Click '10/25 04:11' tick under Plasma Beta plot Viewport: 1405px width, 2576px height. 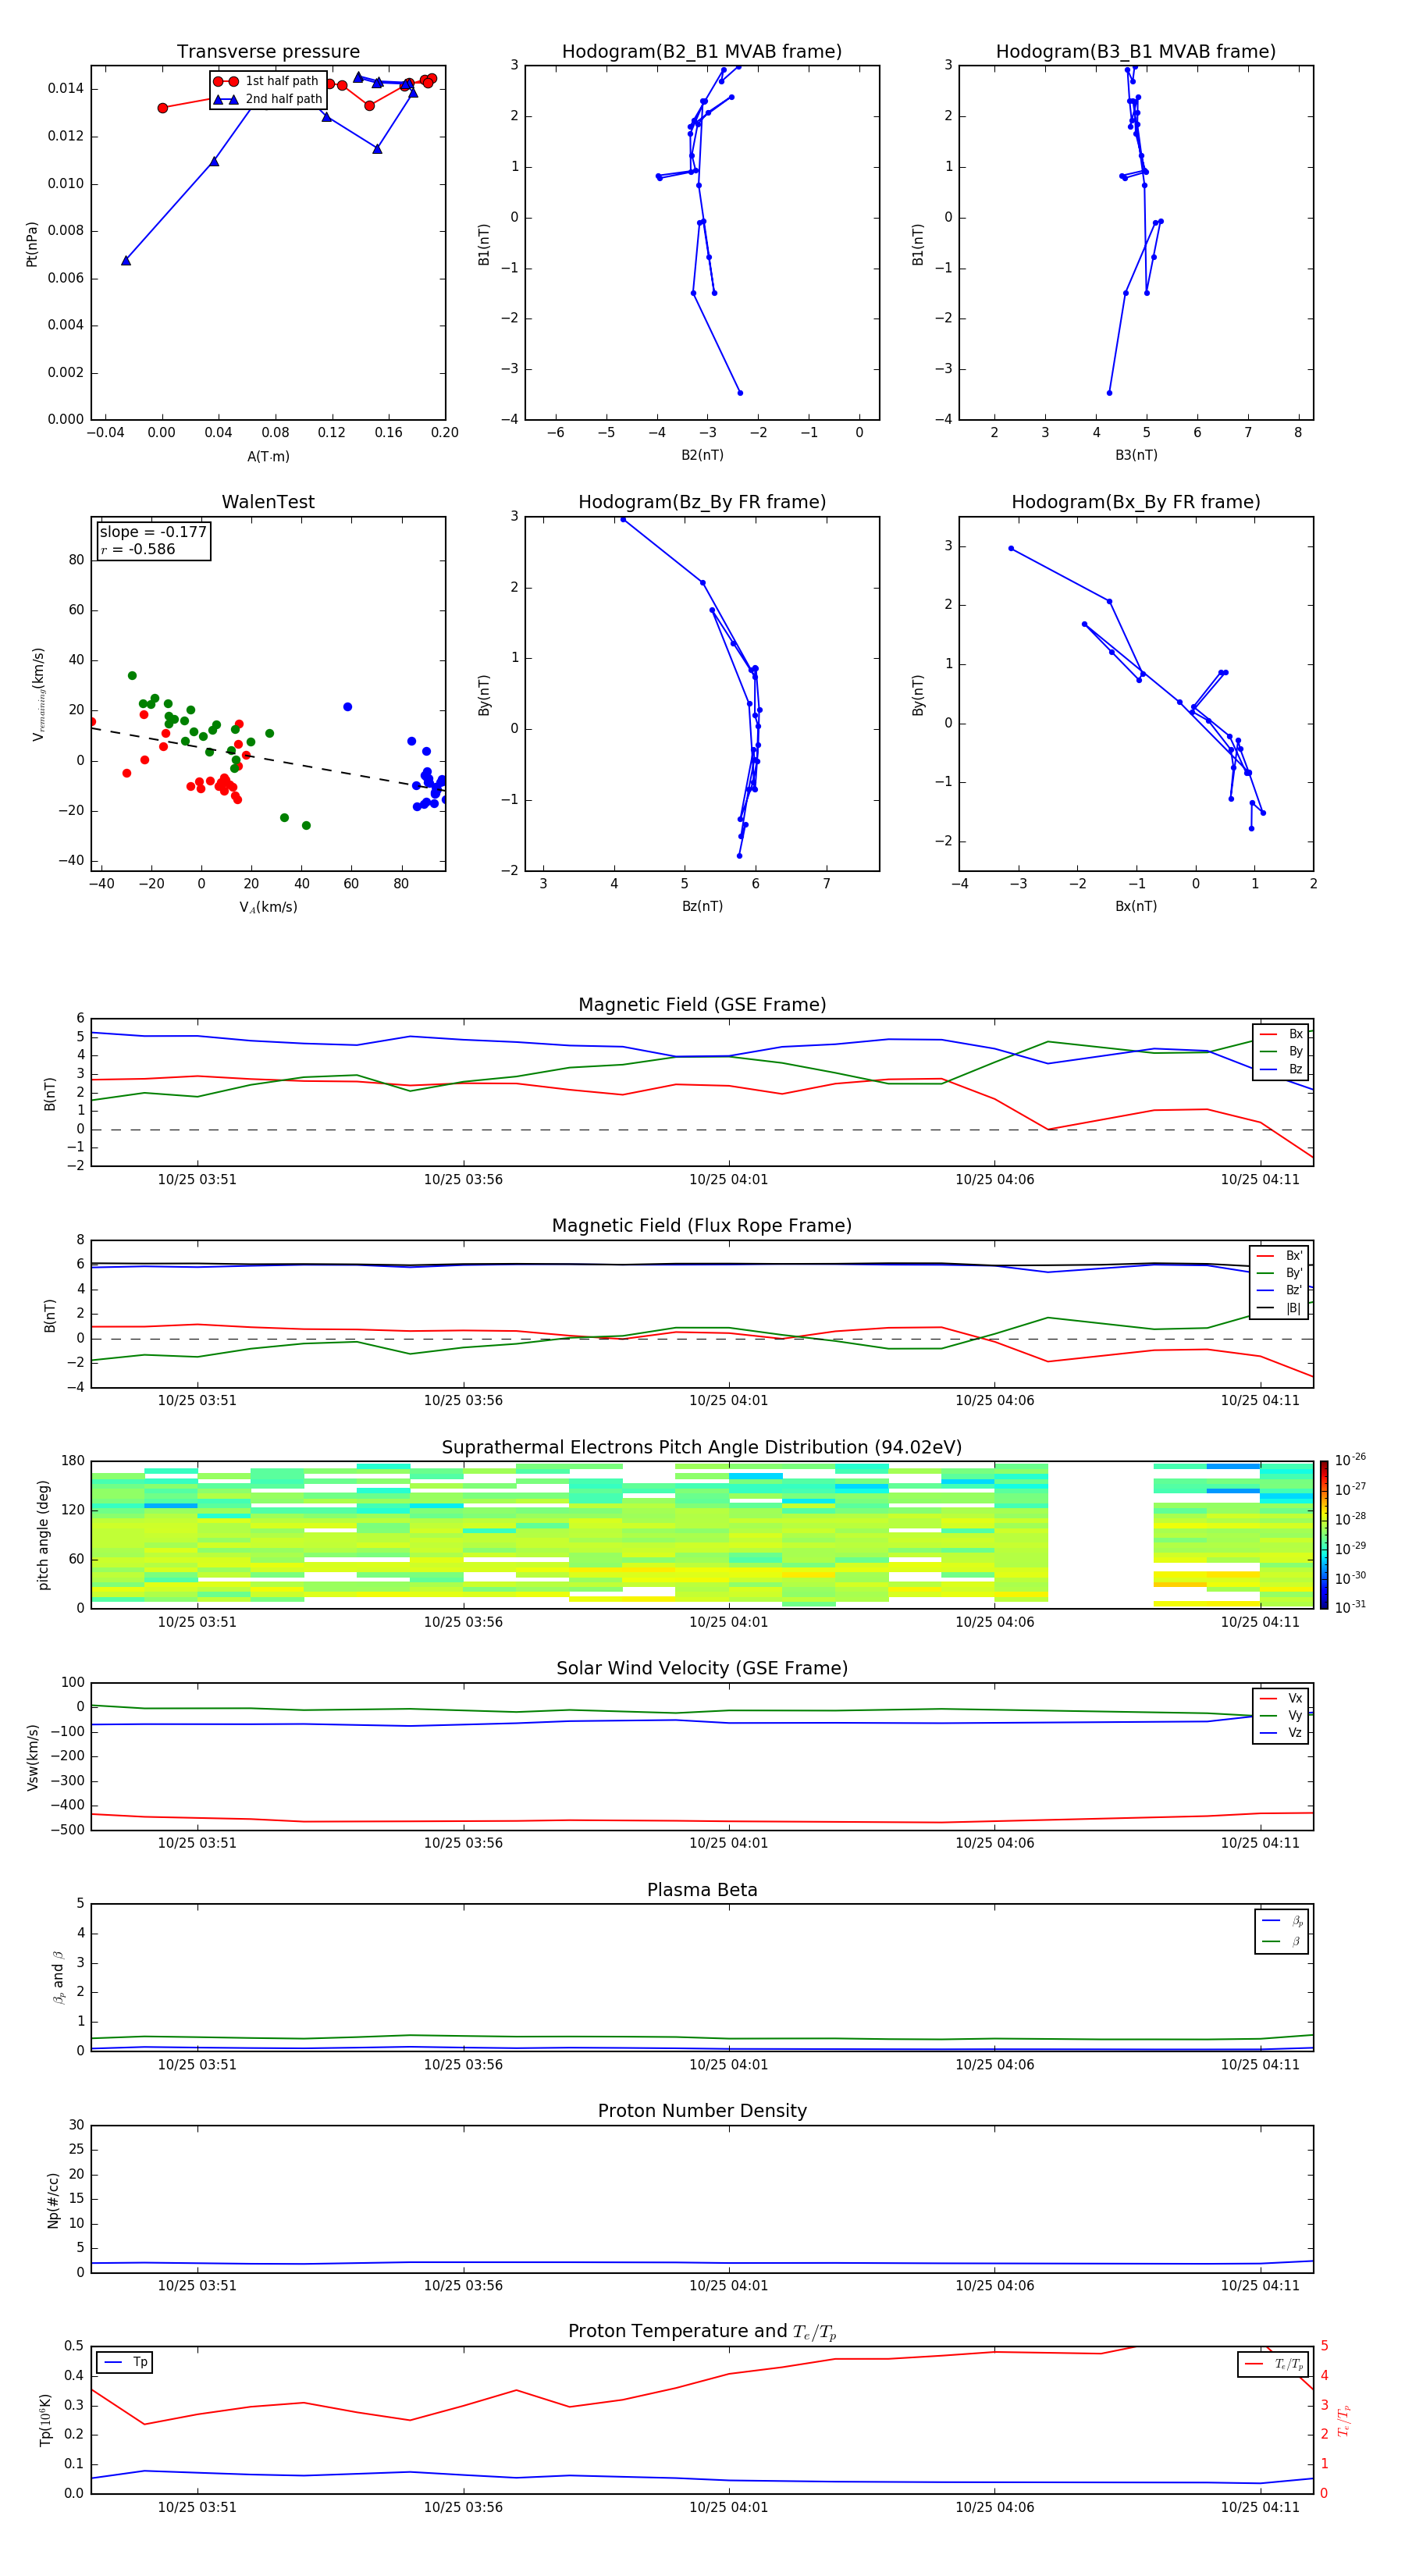pyautogui.click(x=1260, y=2064)
